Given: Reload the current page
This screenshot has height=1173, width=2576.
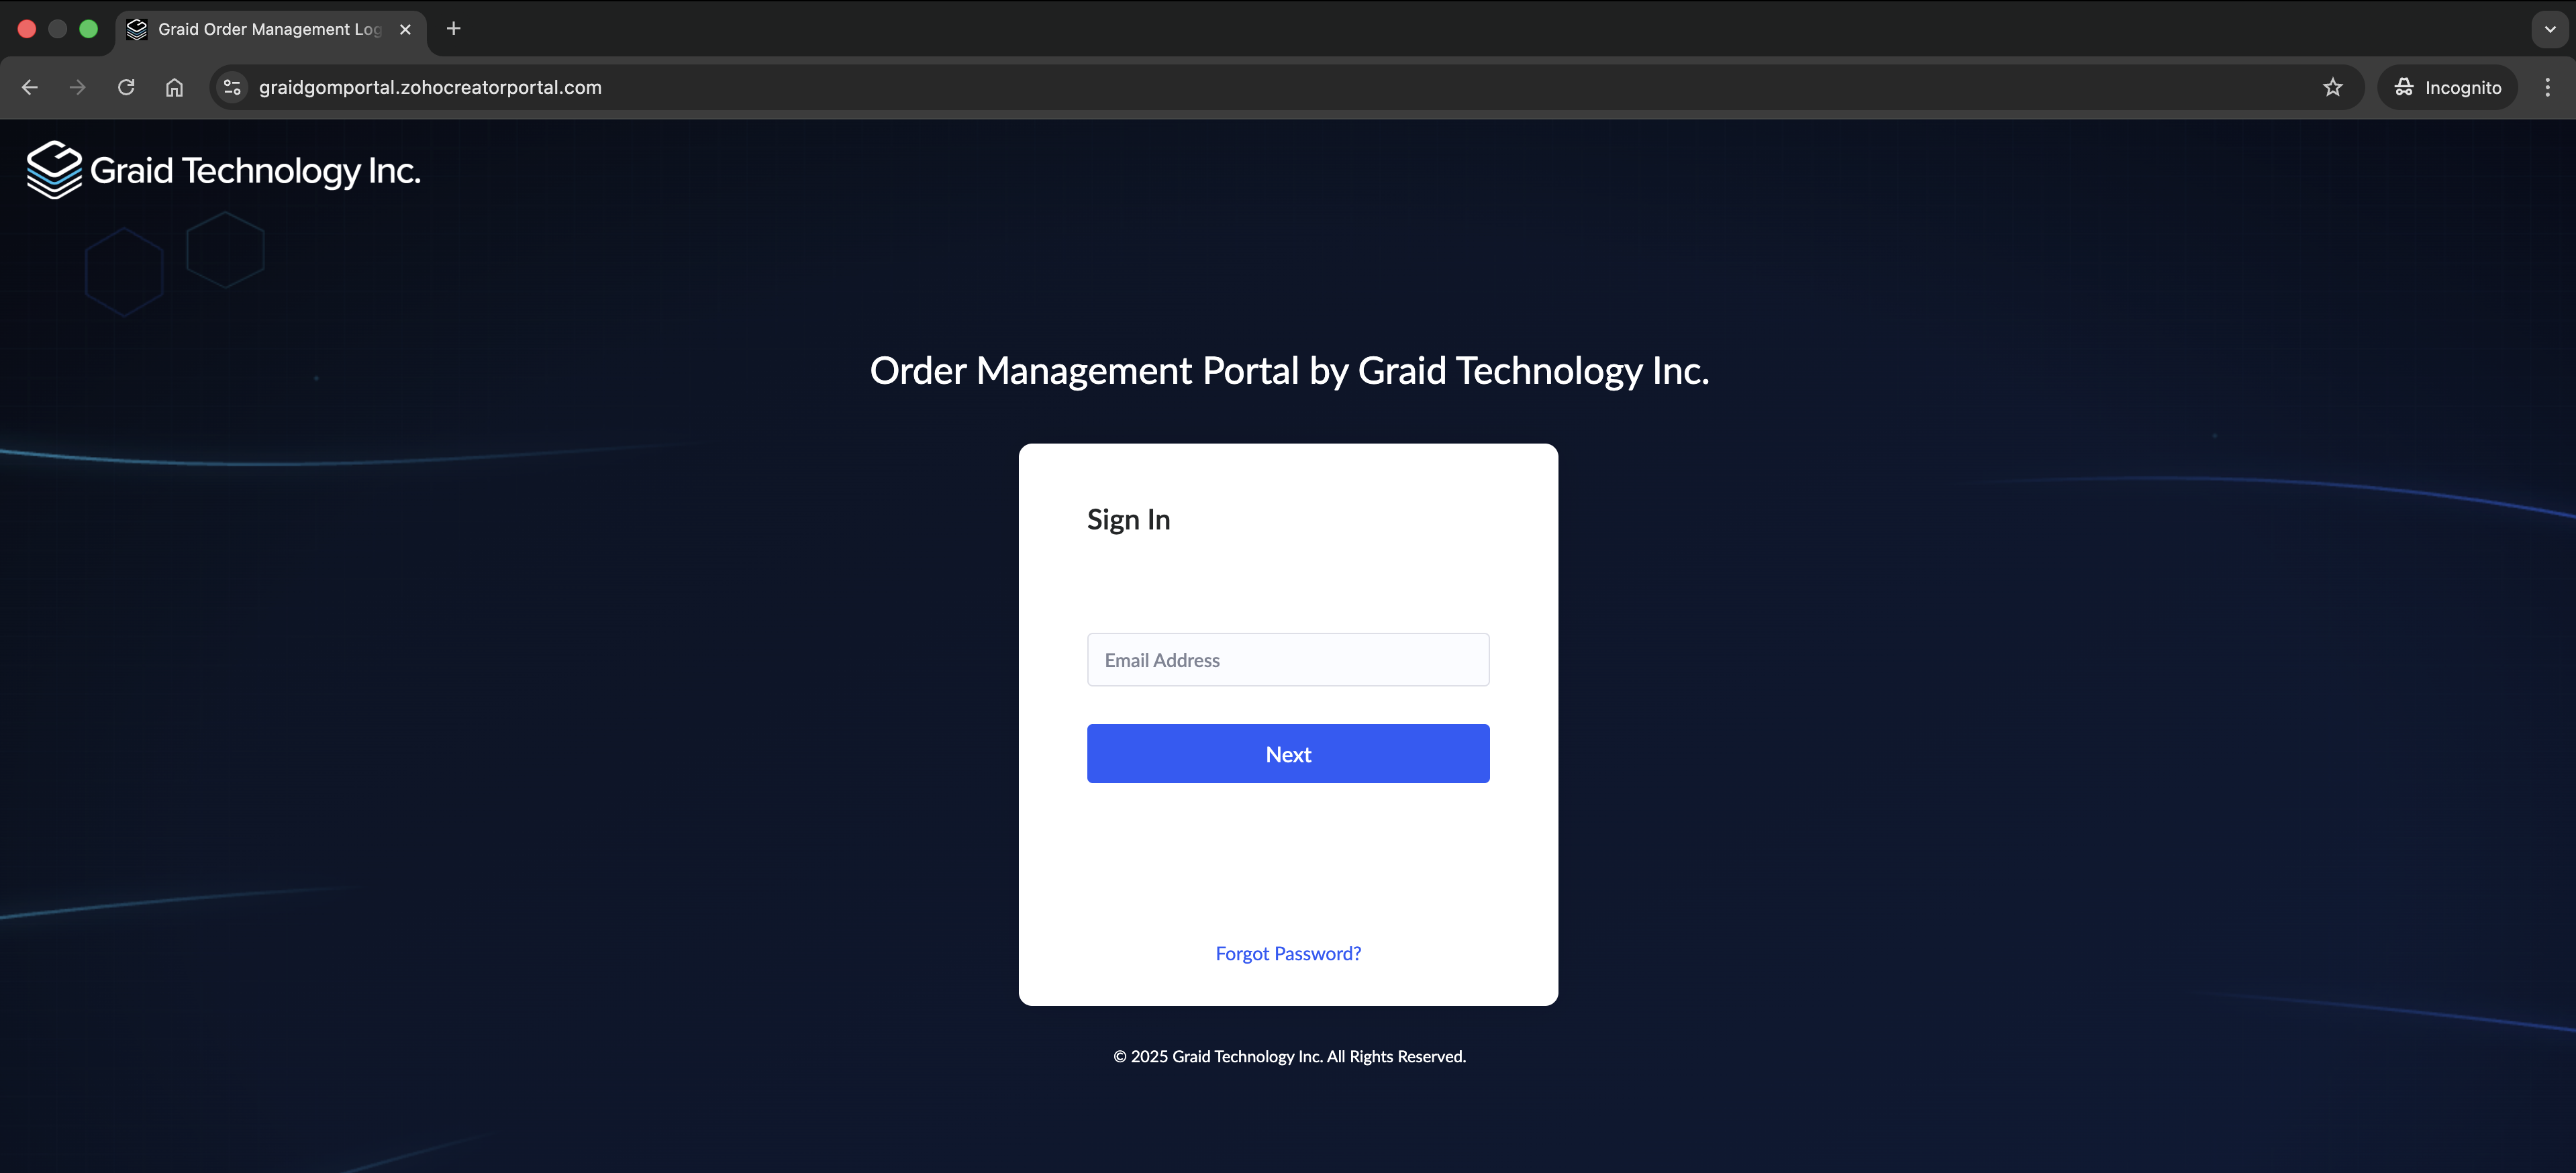Looking at the screenshot, I should pos(126,87).
